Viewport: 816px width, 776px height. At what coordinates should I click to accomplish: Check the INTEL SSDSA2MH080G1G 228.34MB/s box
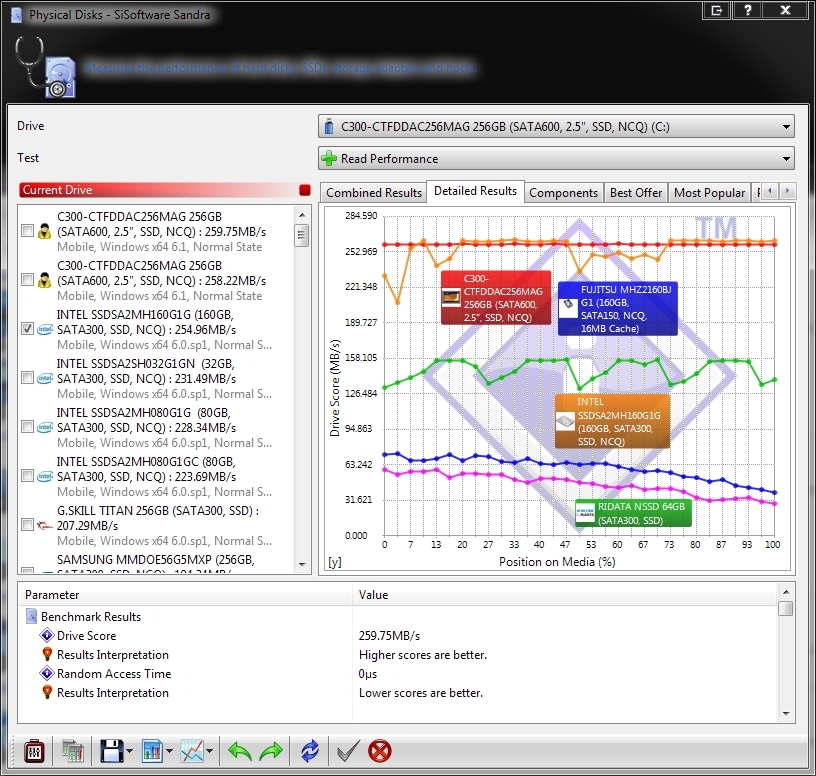[x=28, y=427]
